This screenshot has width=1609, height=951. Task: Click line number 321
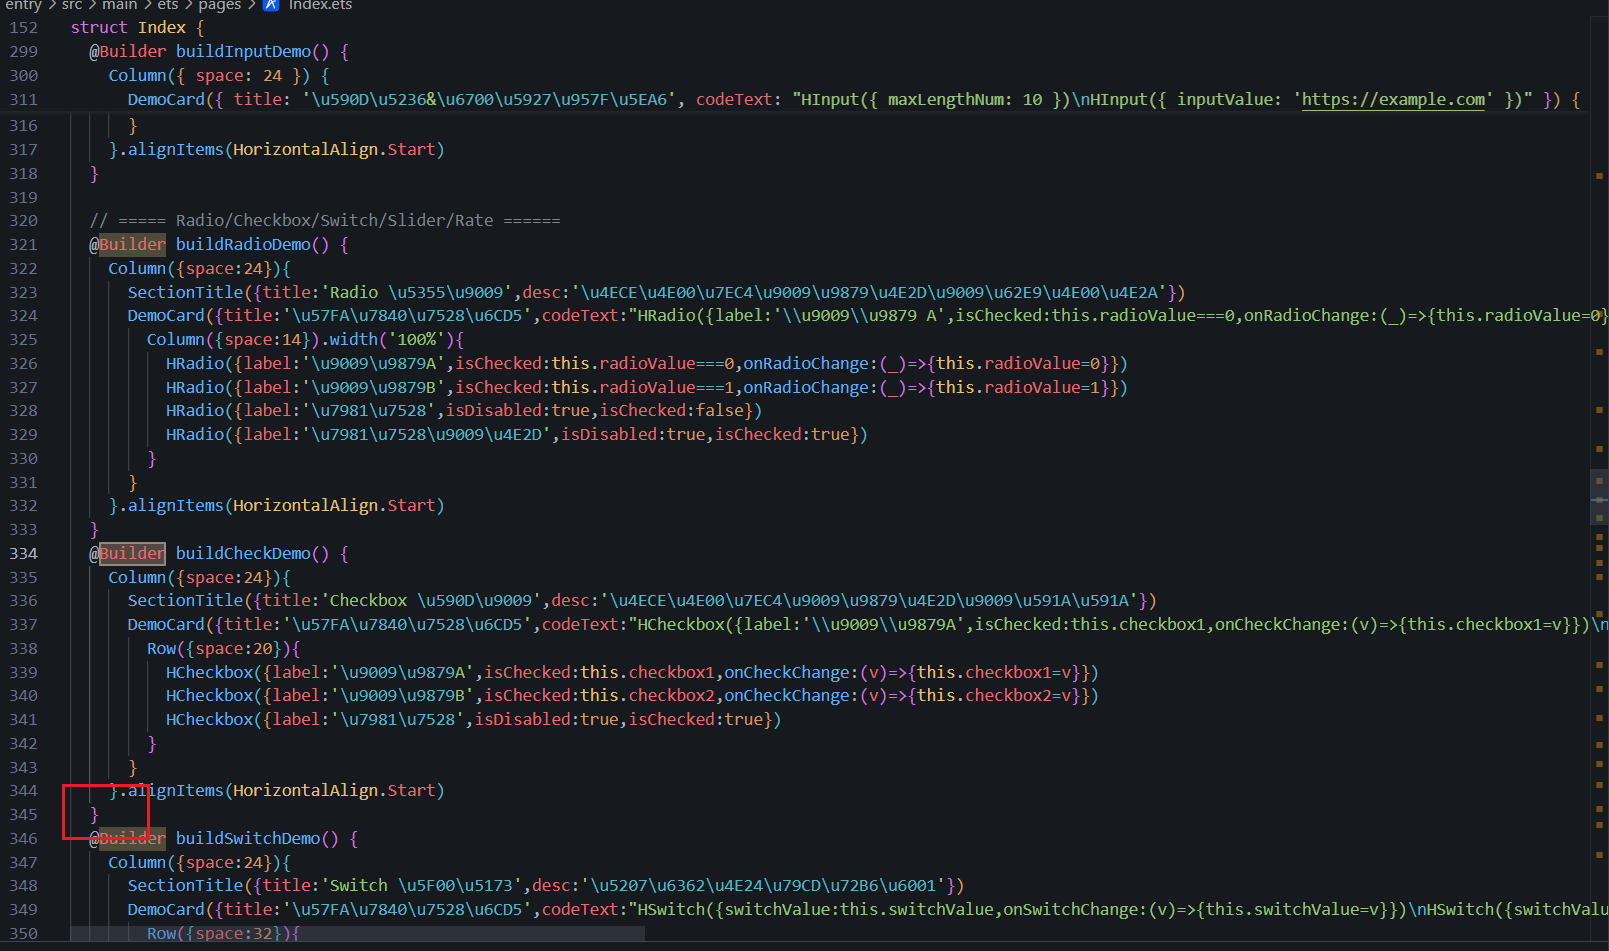point(23,244)
